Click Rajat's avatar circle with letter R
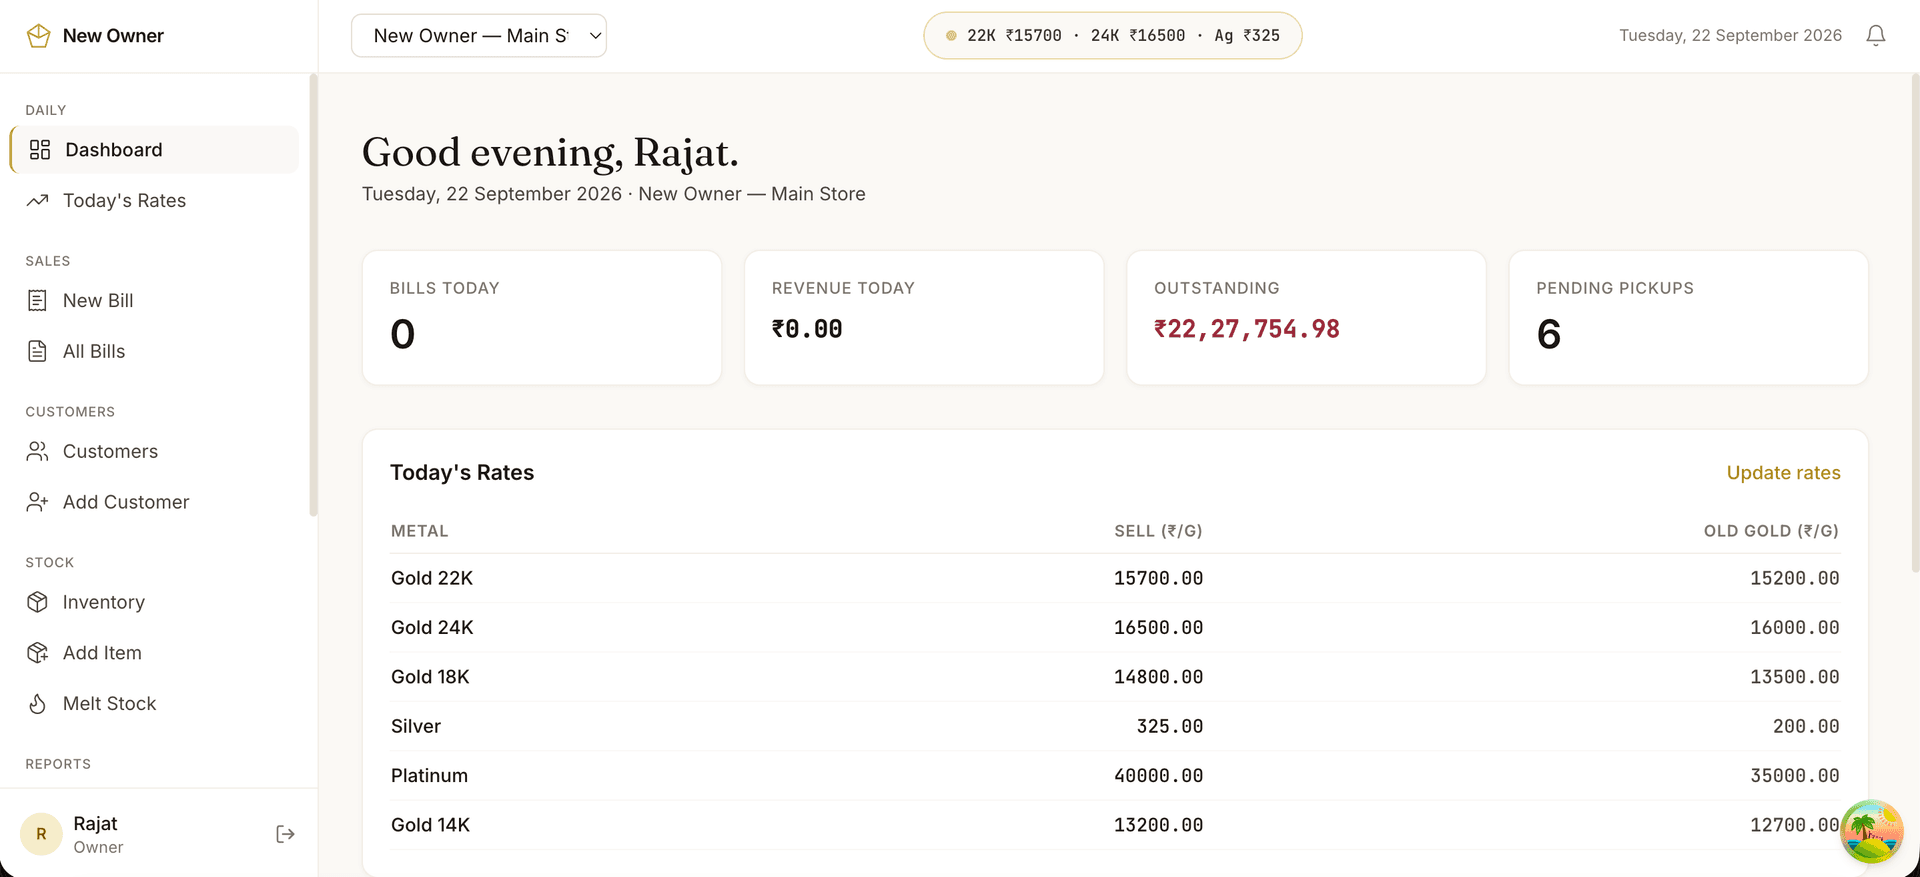This screenshot has width=1920, height=877. pos(41,834)
